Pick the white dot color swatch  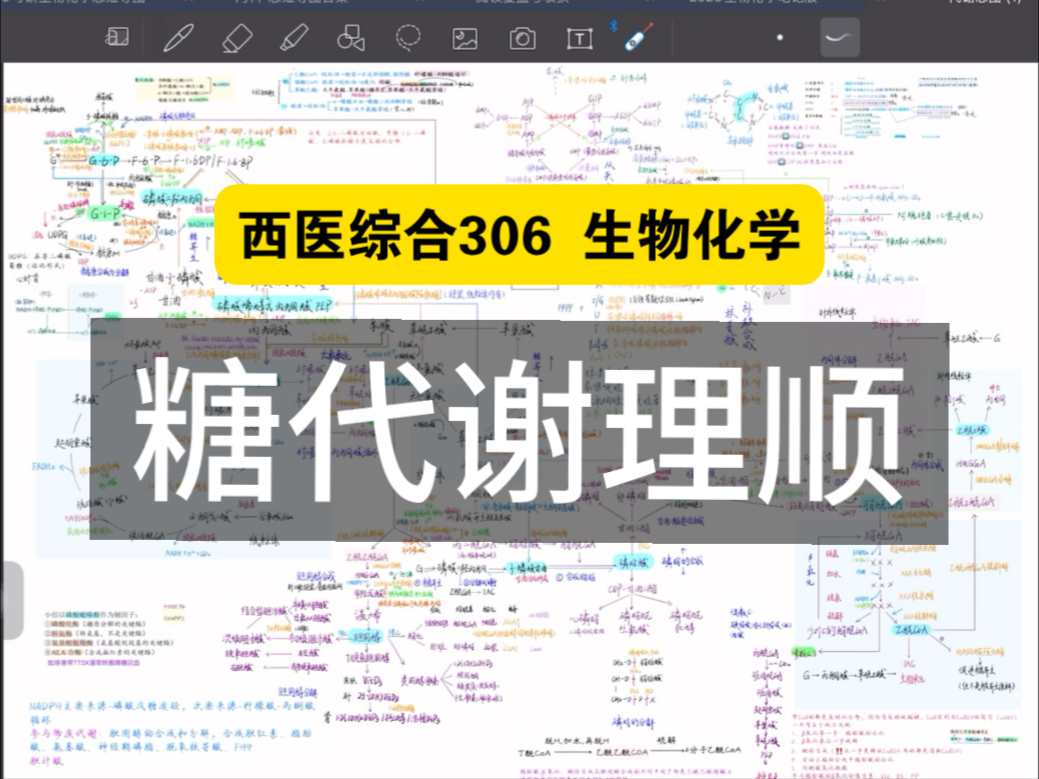click(x=781, y=38)
